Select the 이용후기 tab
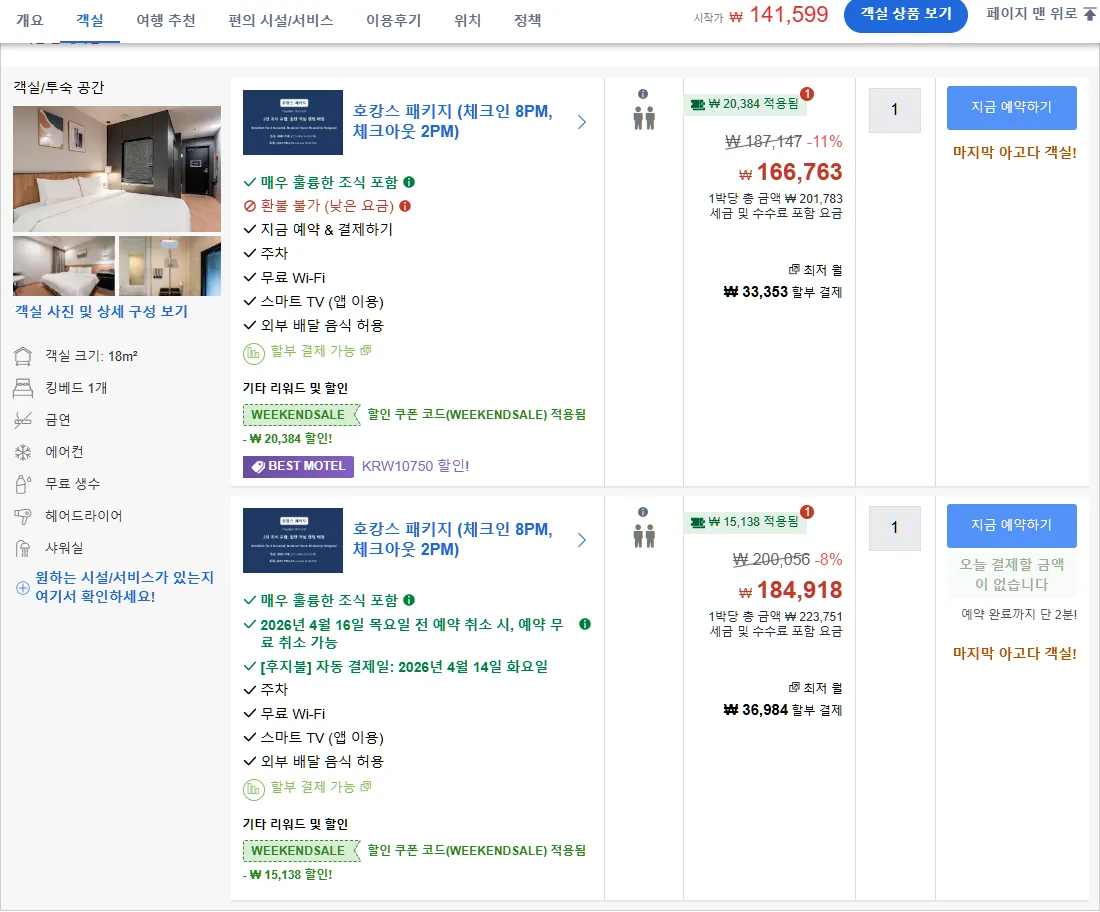This screenshot has width=1100, height=912. pos(394,20)
